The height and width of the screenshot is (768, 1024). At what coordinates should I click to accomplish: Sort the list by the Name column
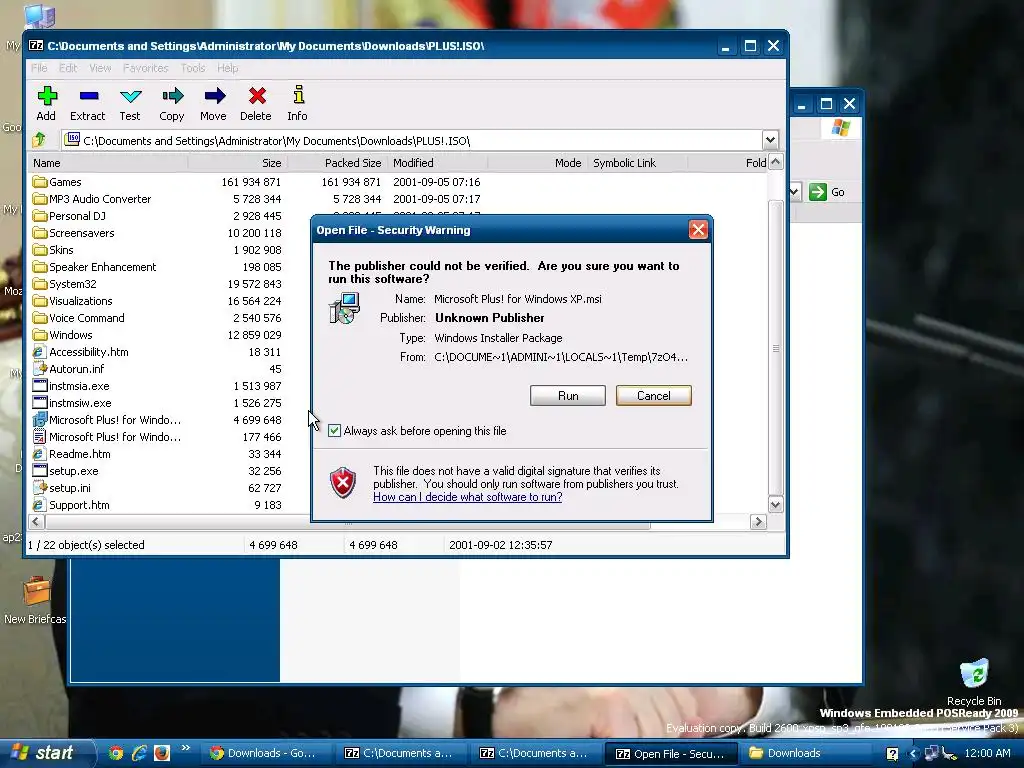tap(108, 163)
